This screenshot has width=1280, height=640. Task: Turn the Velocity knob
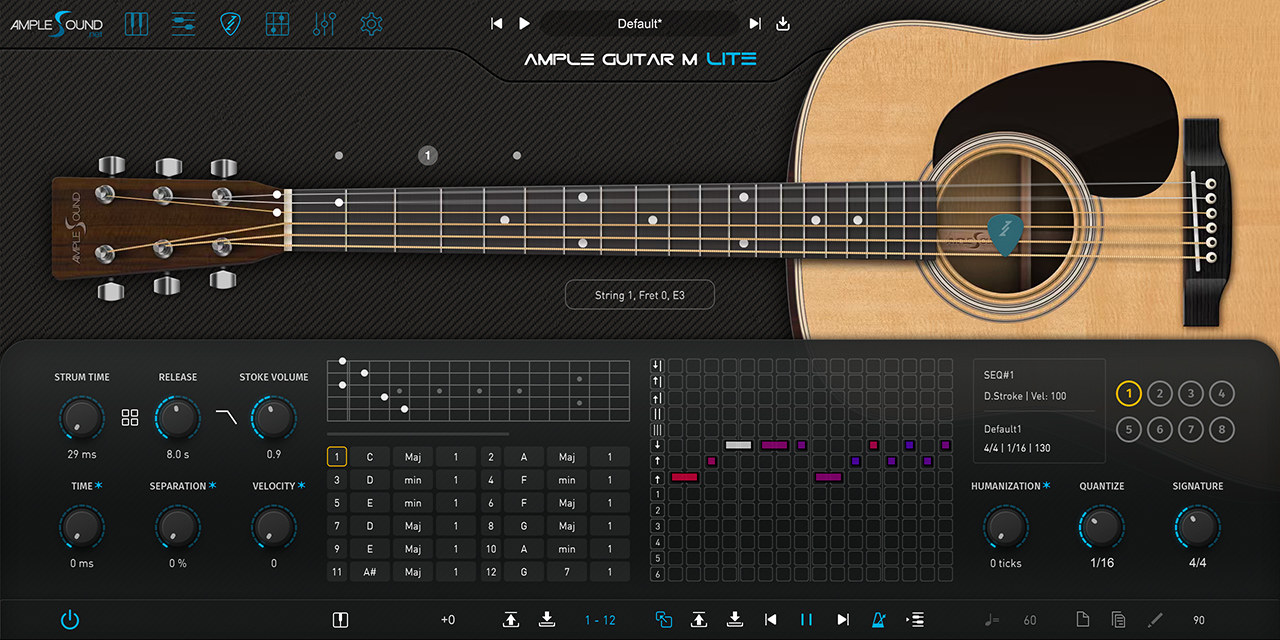[x=273, y=526]
